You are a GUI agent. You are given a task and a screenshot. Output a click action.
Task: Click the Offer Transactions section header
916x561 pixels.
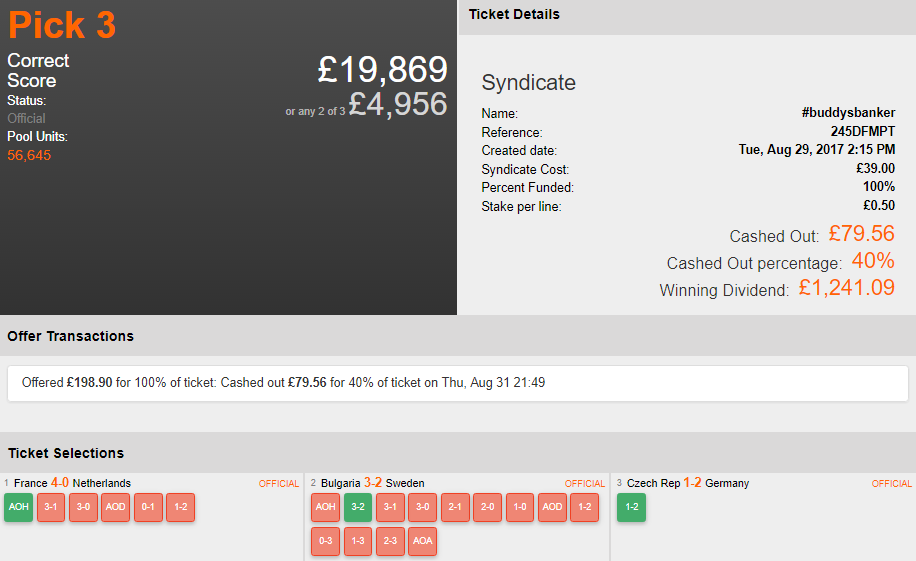pyautogui.click(x=70, y=336)
